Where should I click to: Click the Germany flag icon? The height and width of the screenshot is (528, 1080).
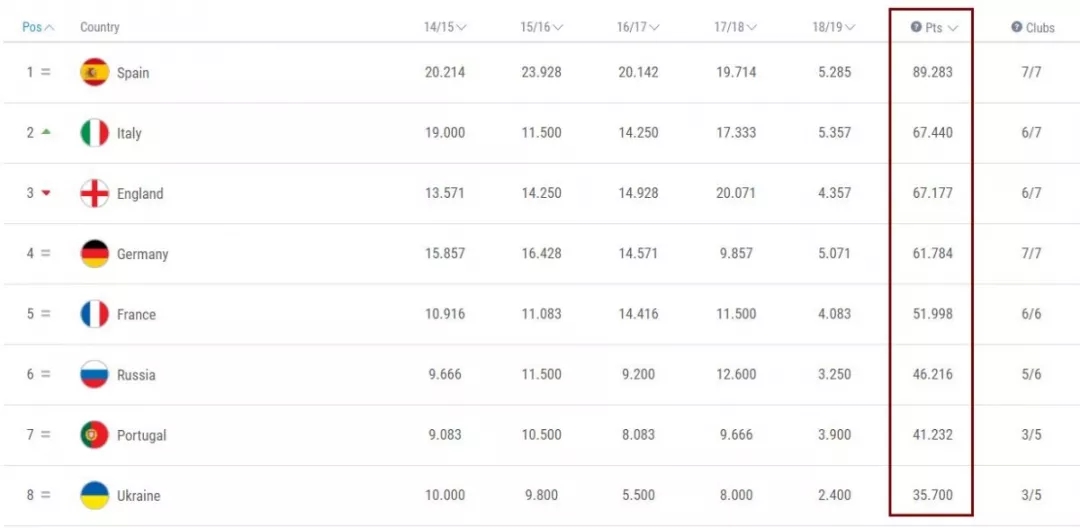(94, 253)
